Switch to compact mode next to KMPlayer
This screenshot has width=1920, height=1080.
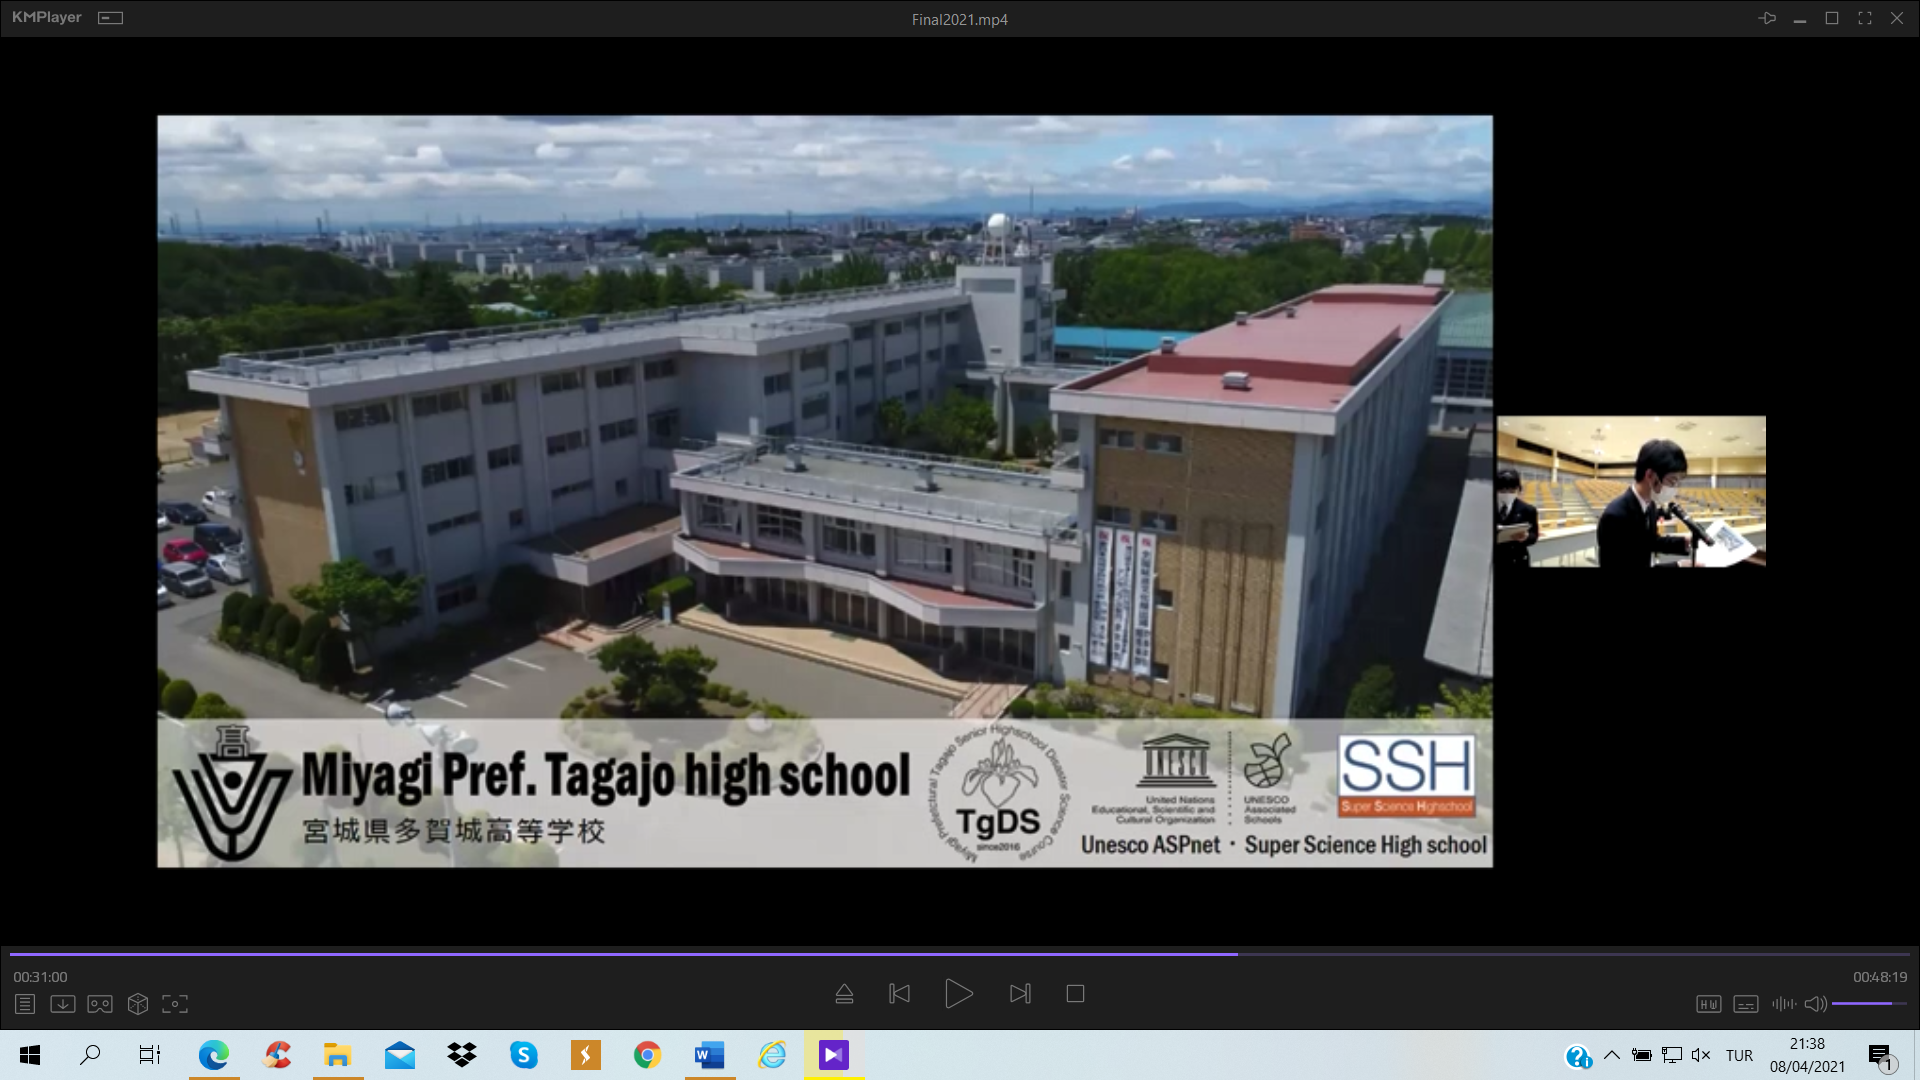pyautogui.click(x=110, y=18)
